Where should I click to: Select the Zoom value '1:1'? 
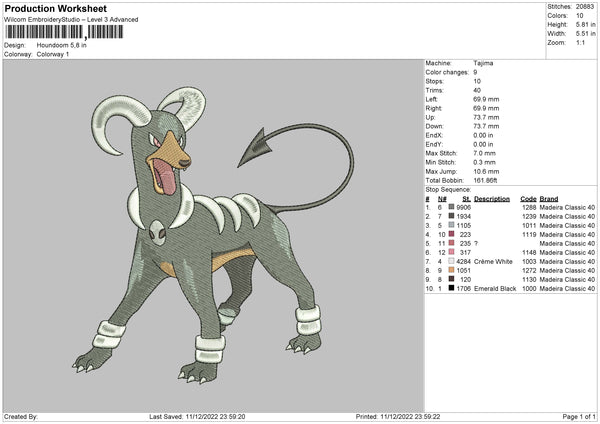pyautogui.click(x=580, y=42)
